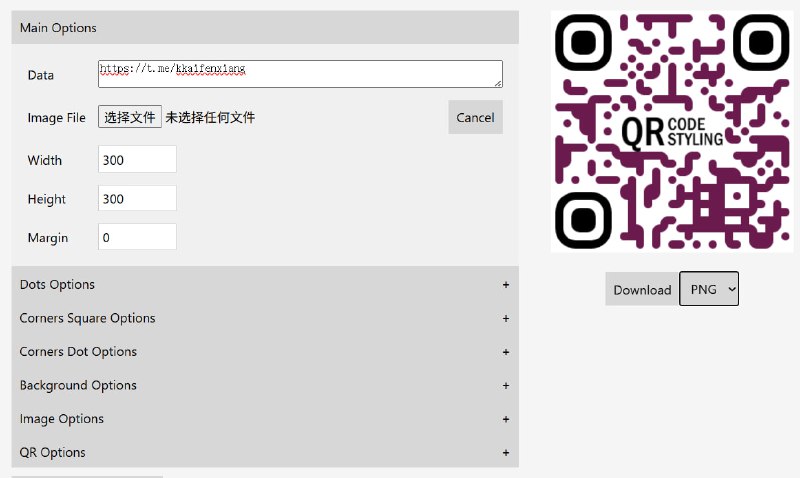The image size is (800, 478).
Task: Open the Image Options section
Action: (x=265, y=419)
